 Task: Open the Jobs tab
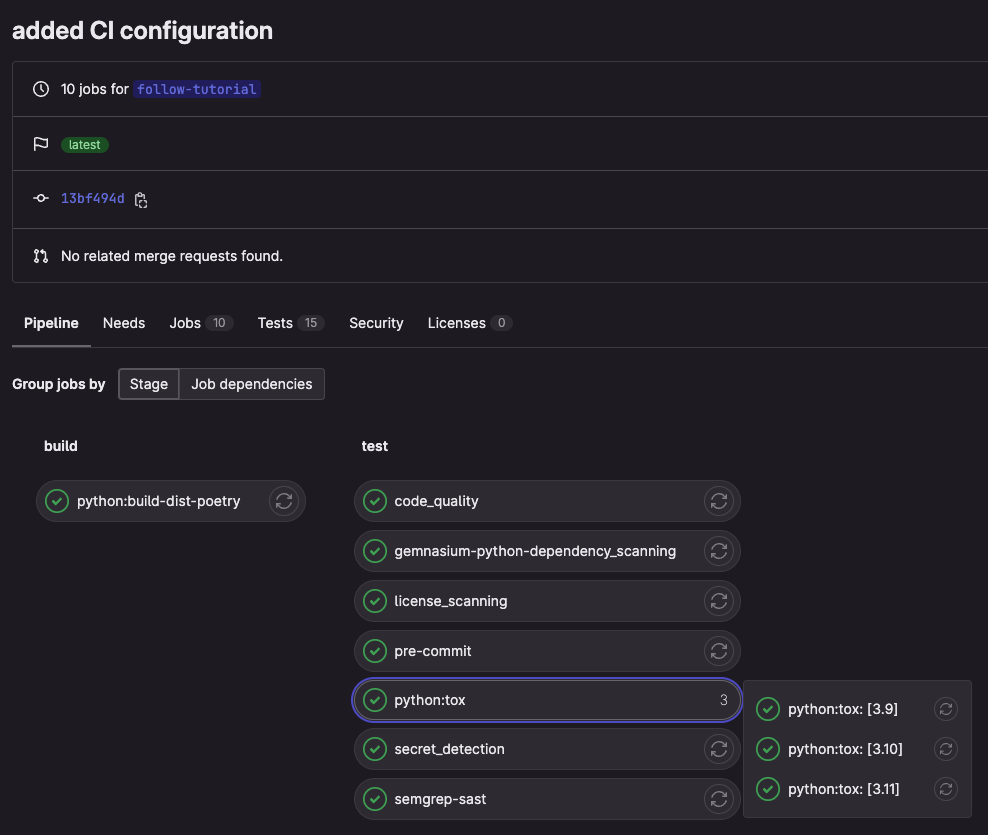coord(186,323)
